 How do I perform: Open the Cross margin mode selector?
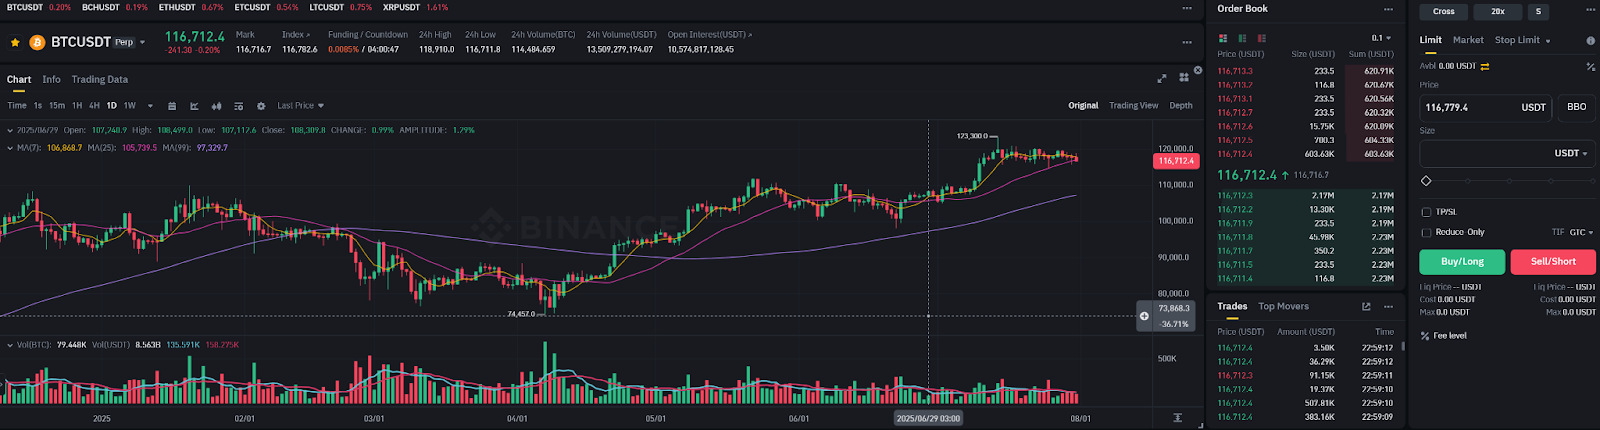(1444, 11)
